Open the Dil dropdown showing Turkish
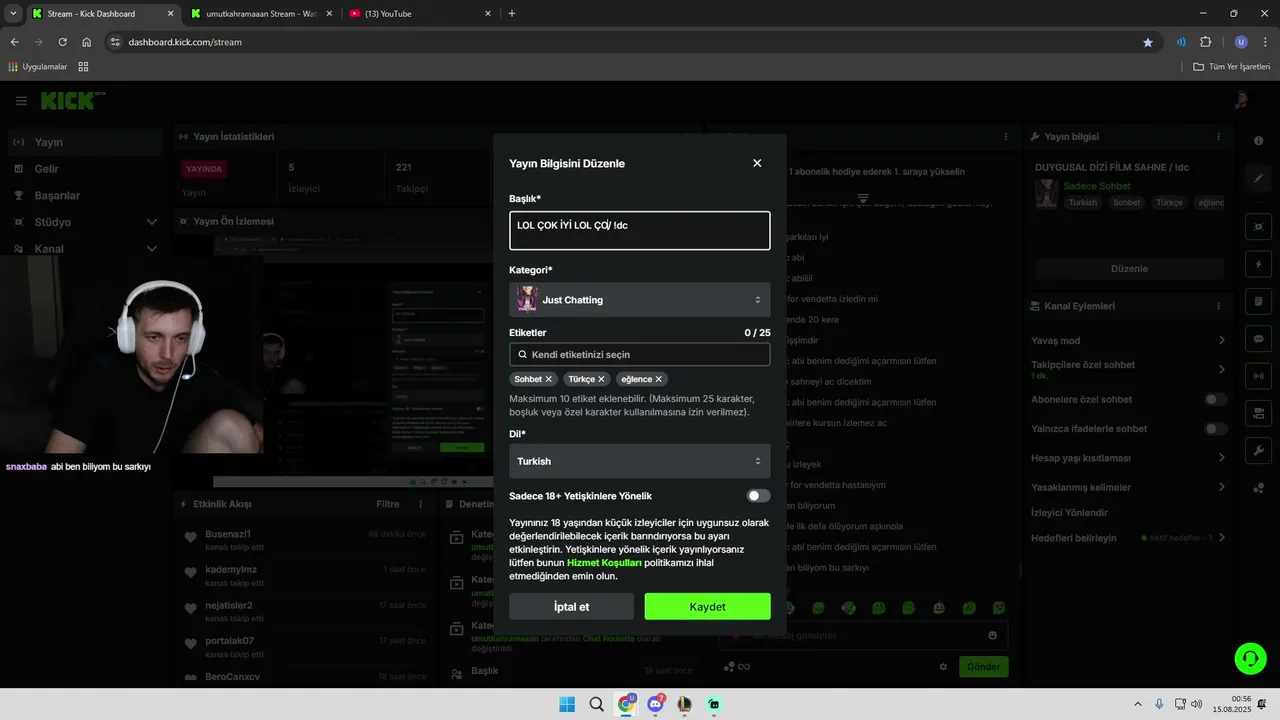Viewport: 1280px width, 720px height. pos(639,461)
